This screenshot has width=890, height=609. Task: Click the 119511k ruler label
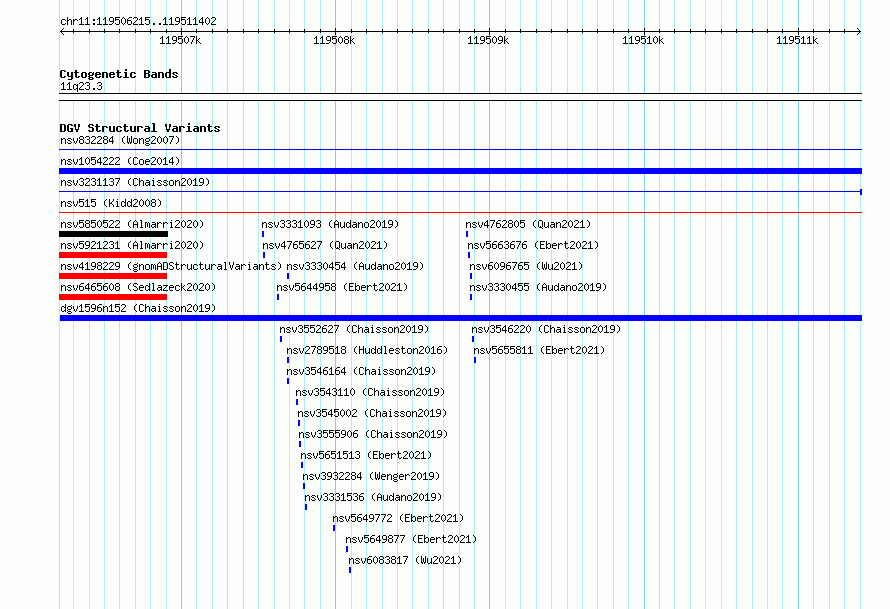[797, 40]
